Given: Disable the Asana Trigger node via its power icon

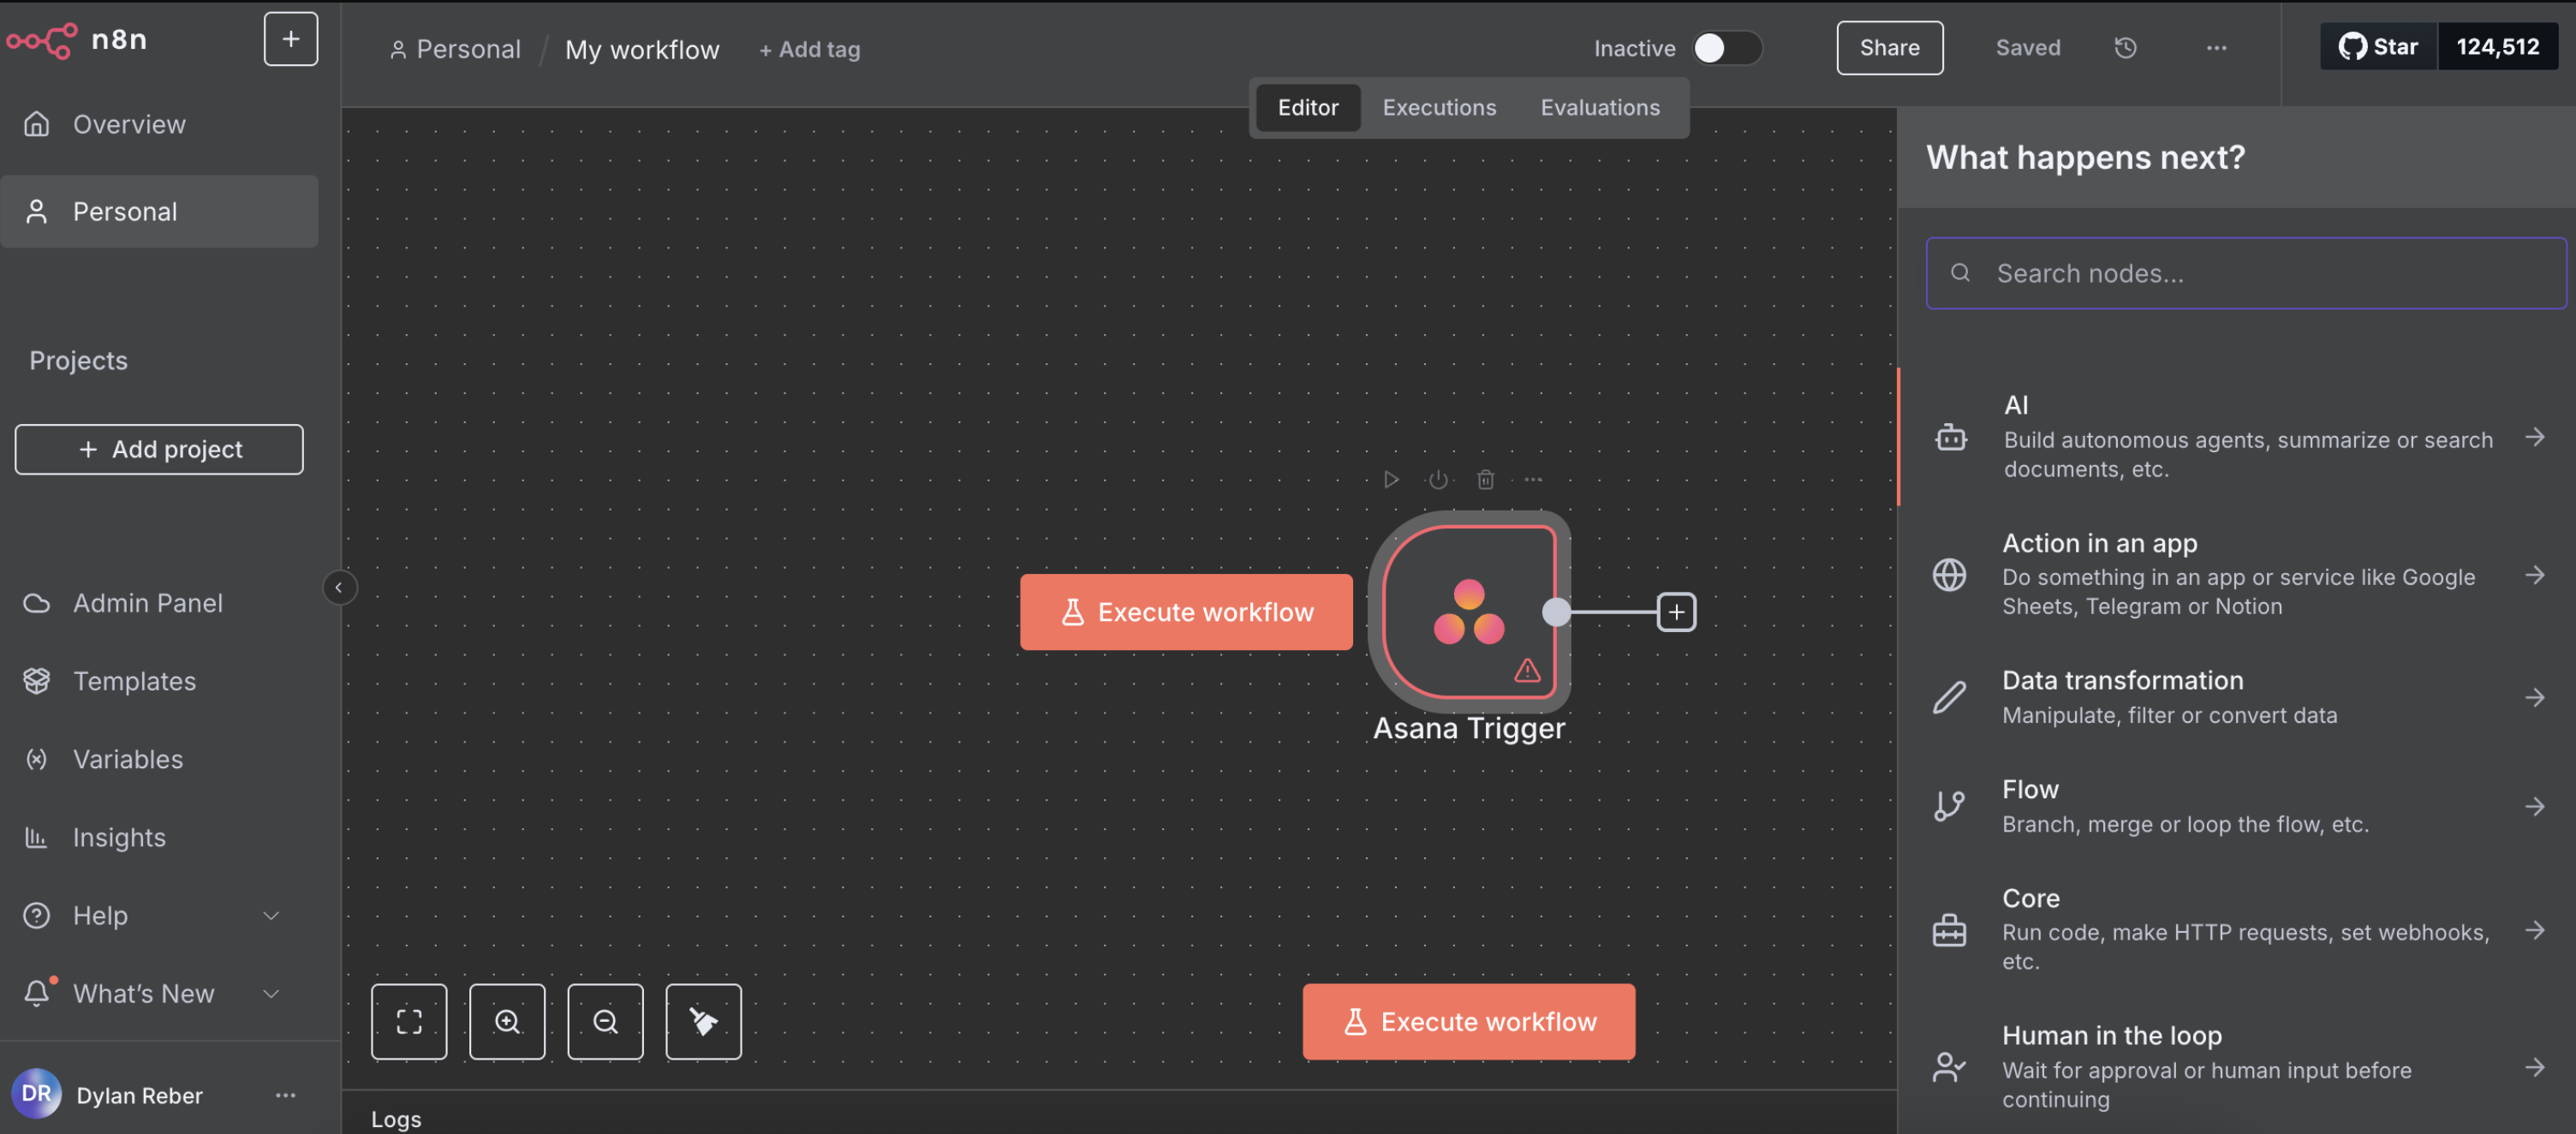Looking at the screenshot, I should click(1438, 480).
